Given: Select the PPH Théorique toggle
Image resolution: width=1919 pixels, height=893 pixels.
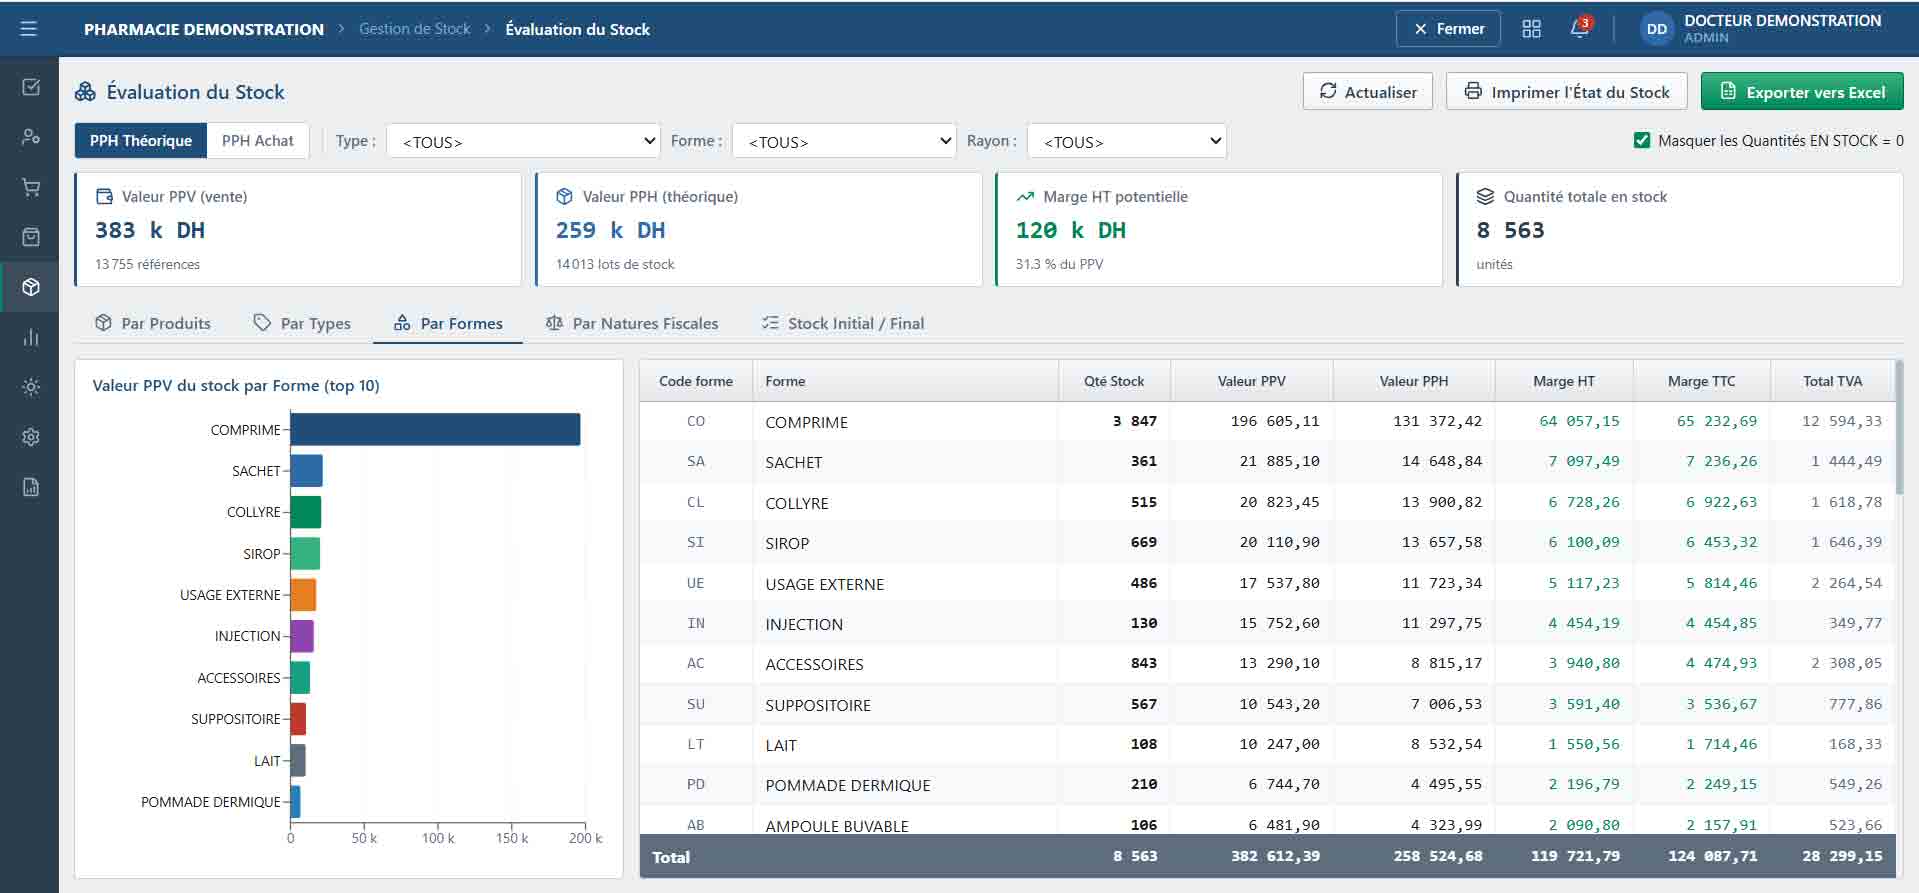Looking at the screenshot, I should pos(141,141).
